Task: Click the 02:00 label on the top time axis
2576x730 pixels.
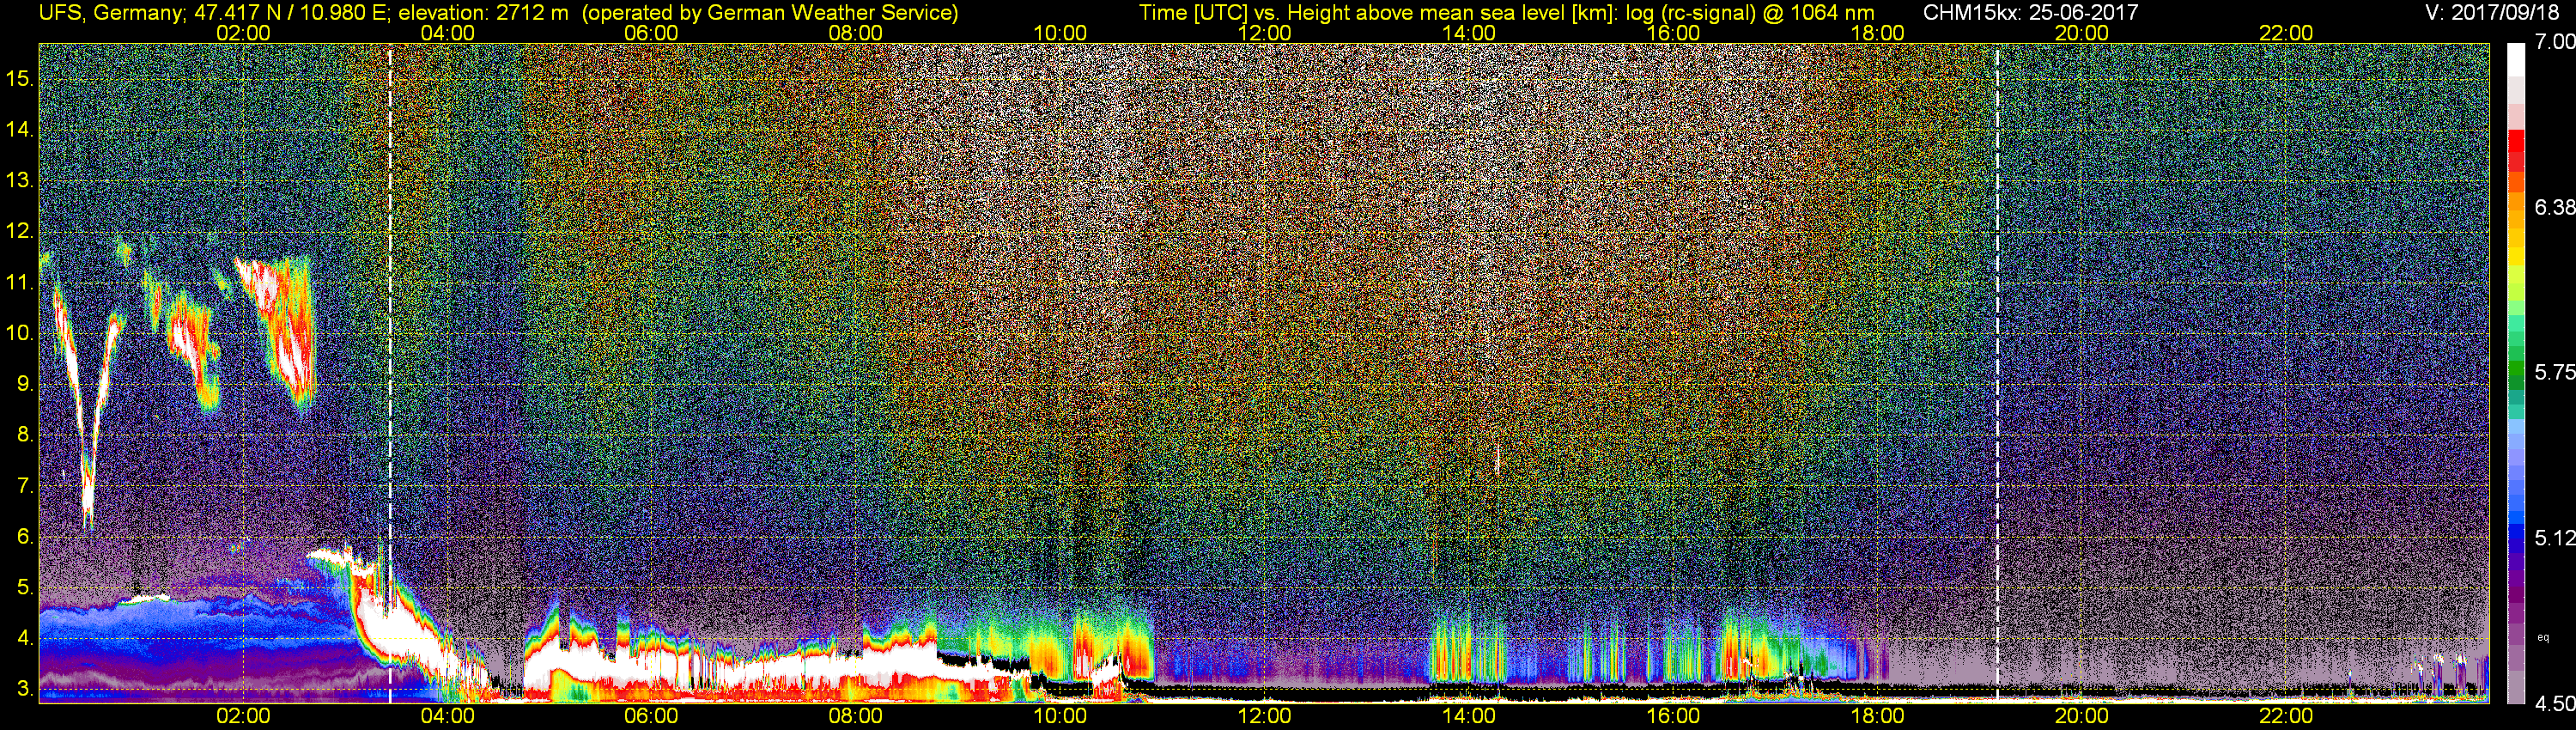Action: point(243,33)
